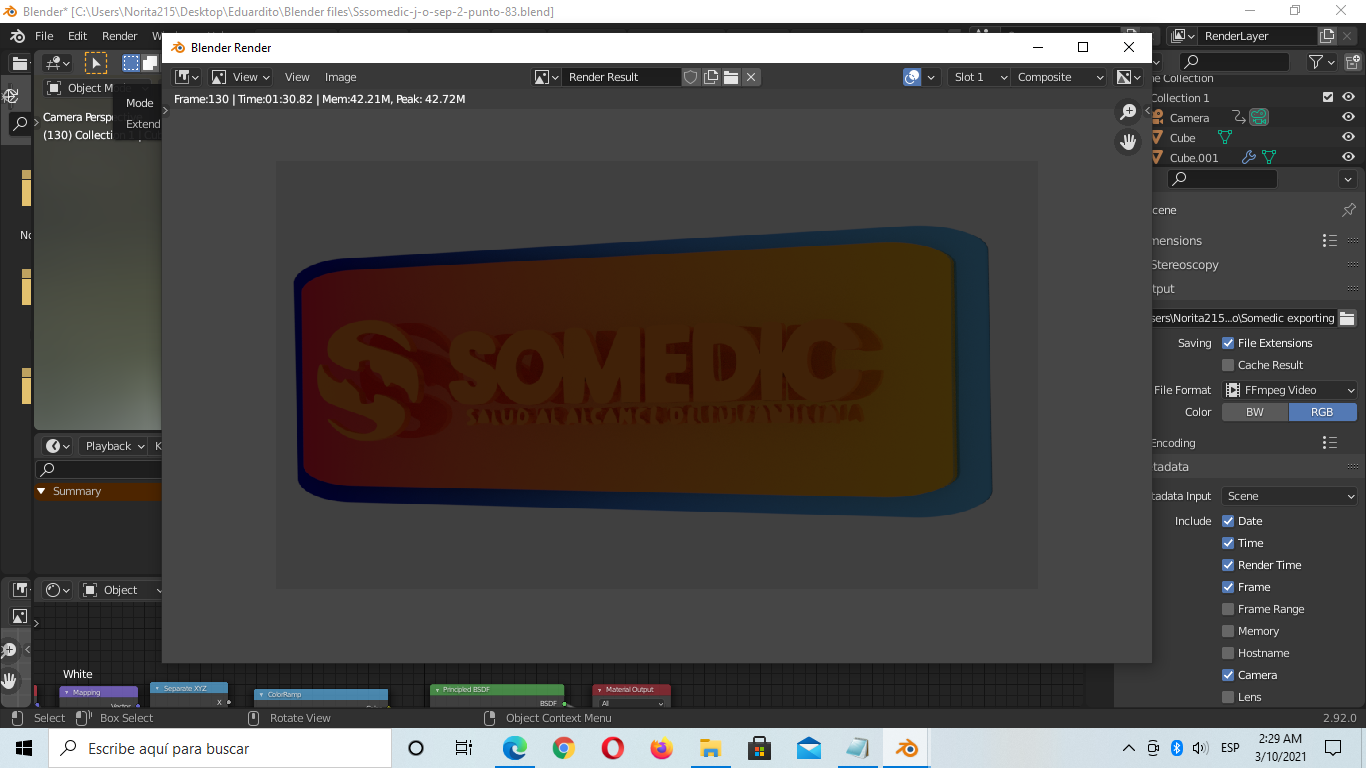
Task: Open Task View from the taskbar
Action: 464,748
